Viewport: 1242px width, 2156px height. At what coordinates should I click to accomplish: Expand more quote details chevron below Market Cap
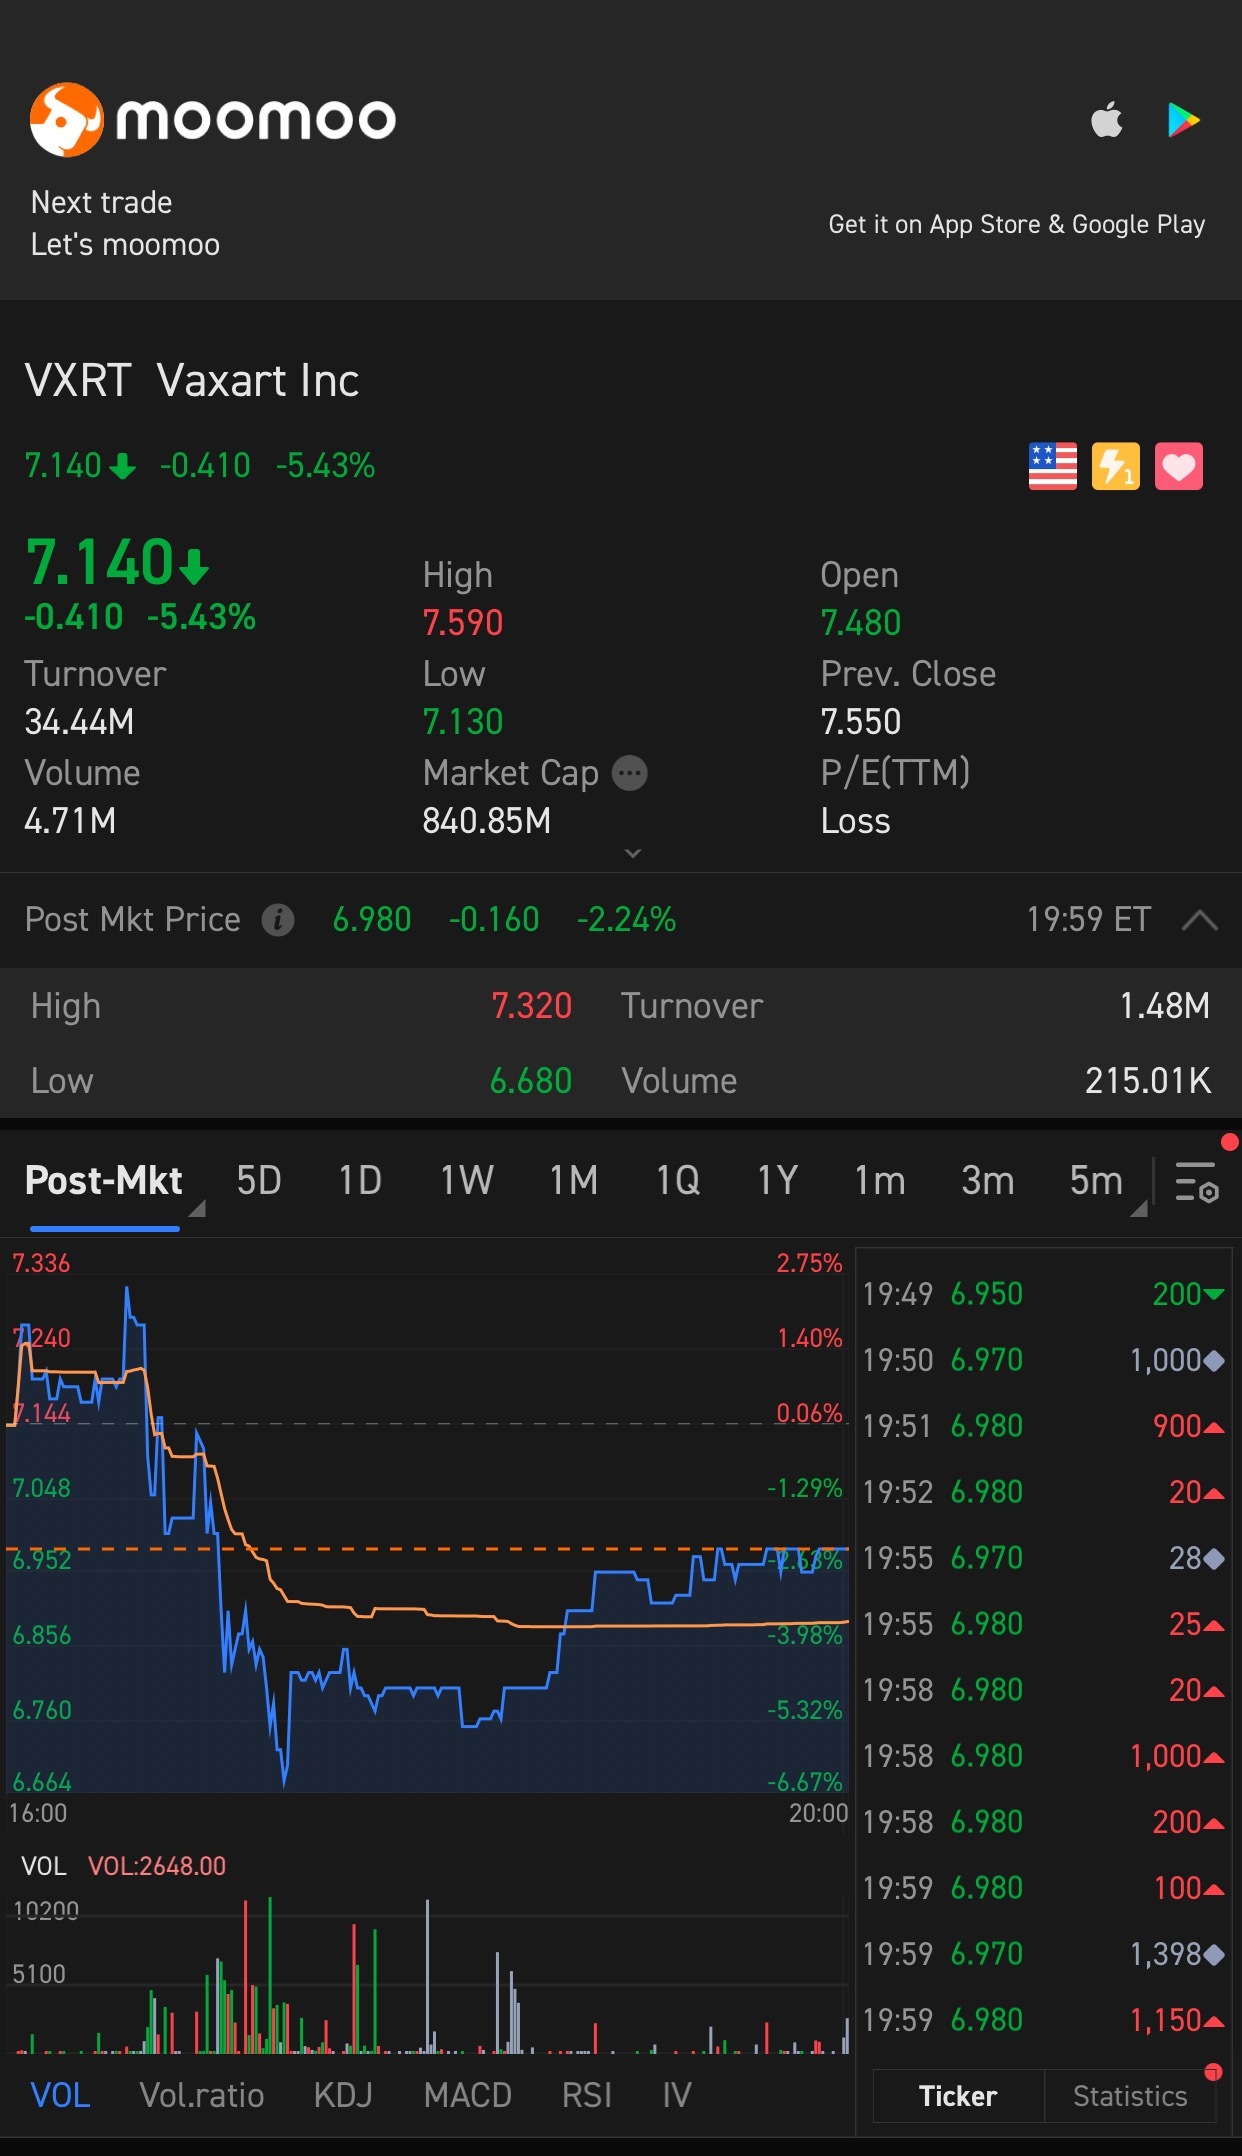(632, 853)
